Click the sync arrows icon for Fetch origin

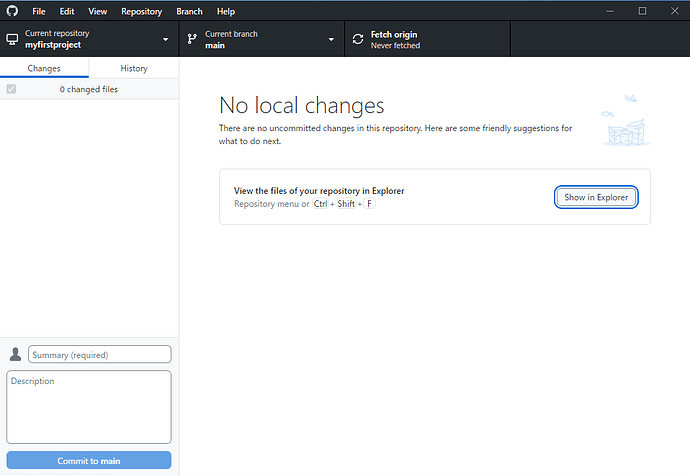pos(358,40)
